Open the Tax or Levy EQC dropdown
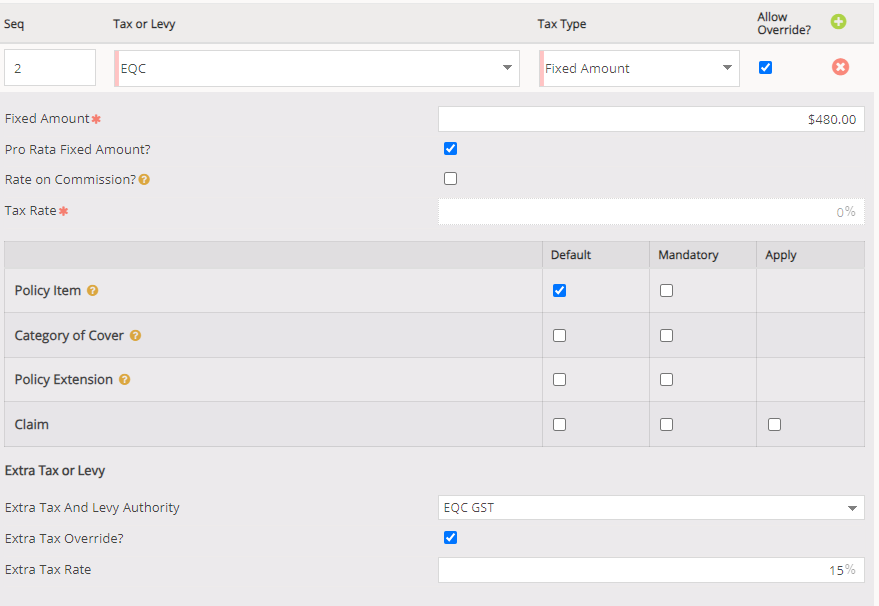This screenshot has height=606, width=879. 317,68
